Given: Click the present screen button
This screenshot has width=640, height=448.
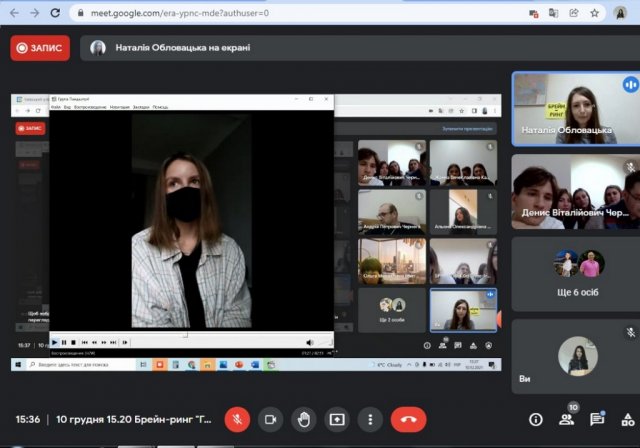Looking at the screenshot, I should (337, 419).
